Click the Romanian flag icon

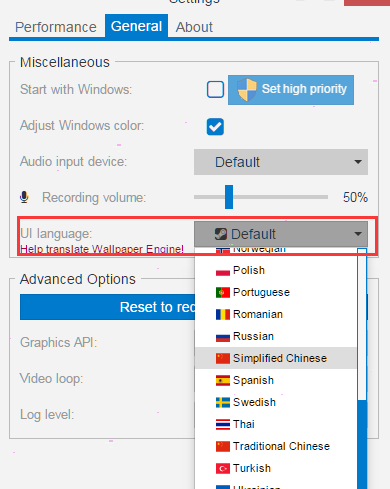[223, 314]
